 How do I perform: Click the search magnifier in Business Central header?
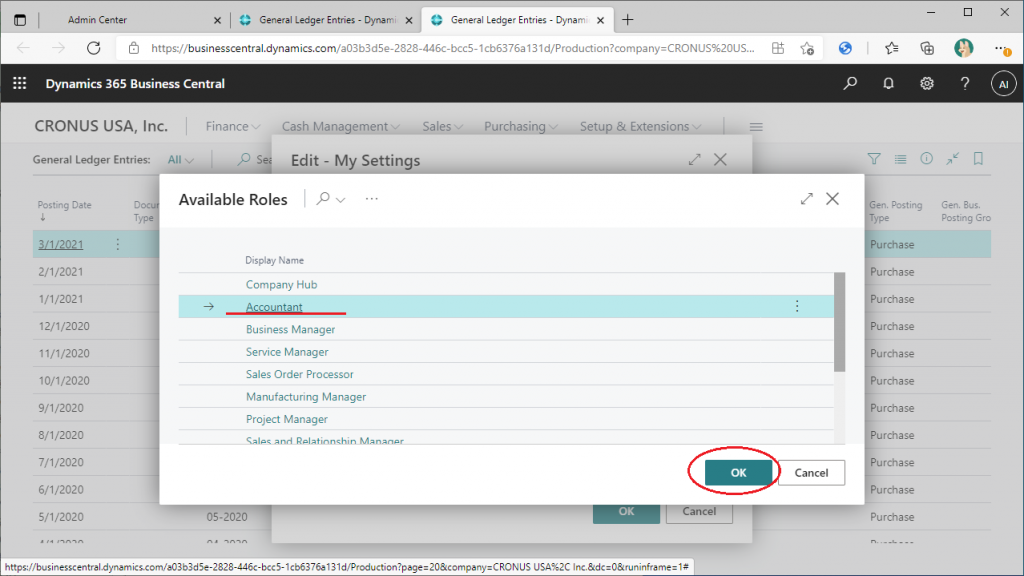click(850, 84)
